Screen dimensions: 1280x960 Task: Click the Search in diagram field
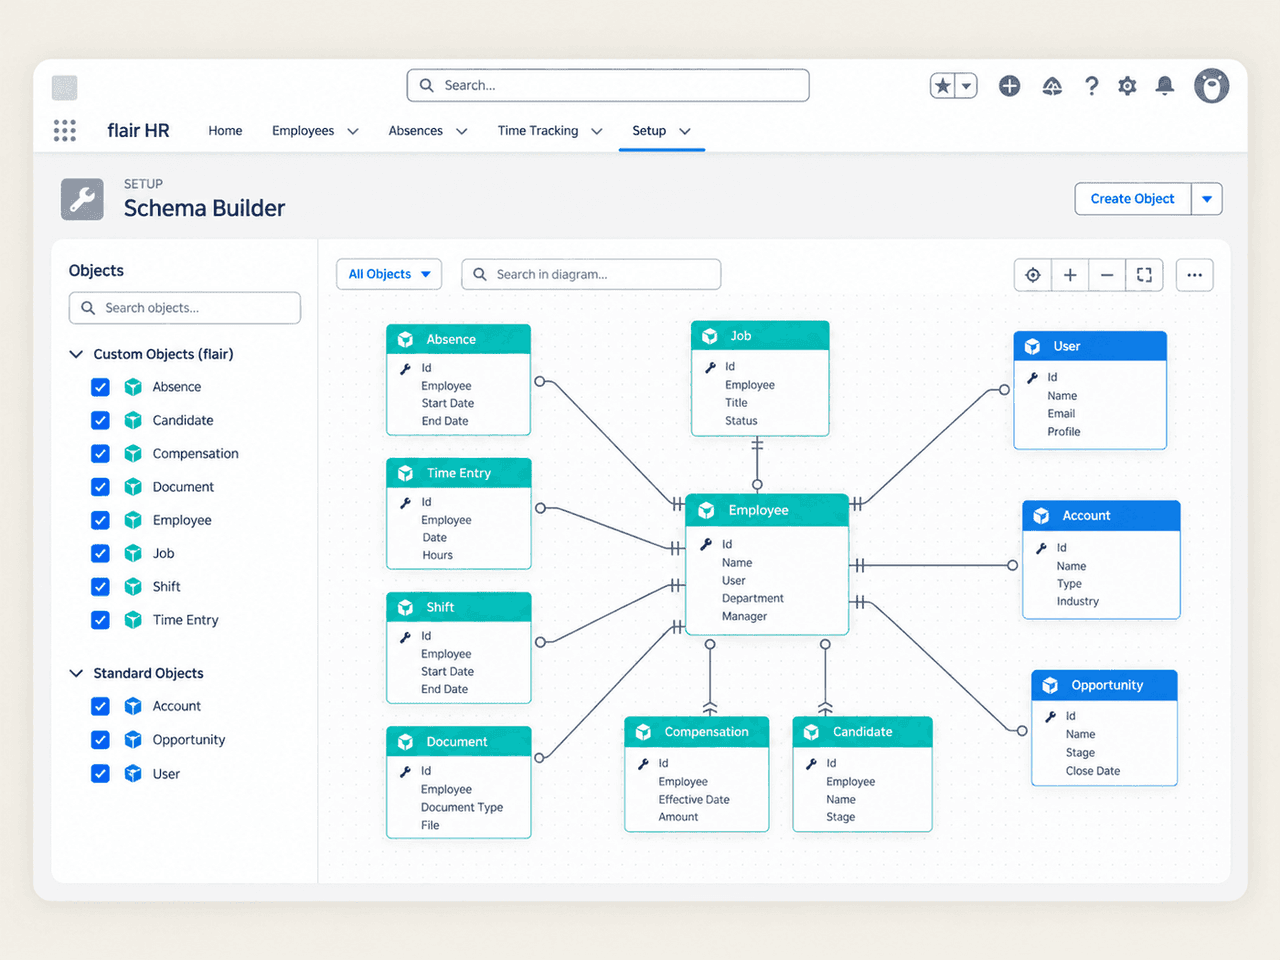click(591, 274)
